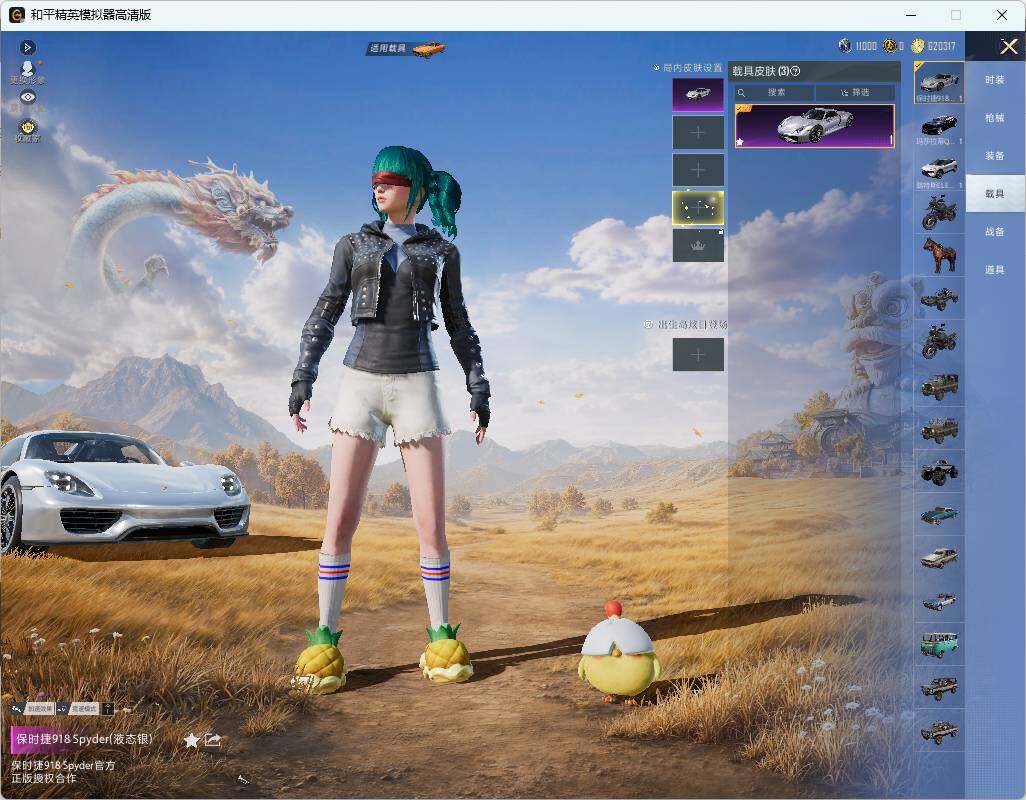Toggle the eye visibility icon
Screen dimensions: 1026x800
[x=27, y=97]
